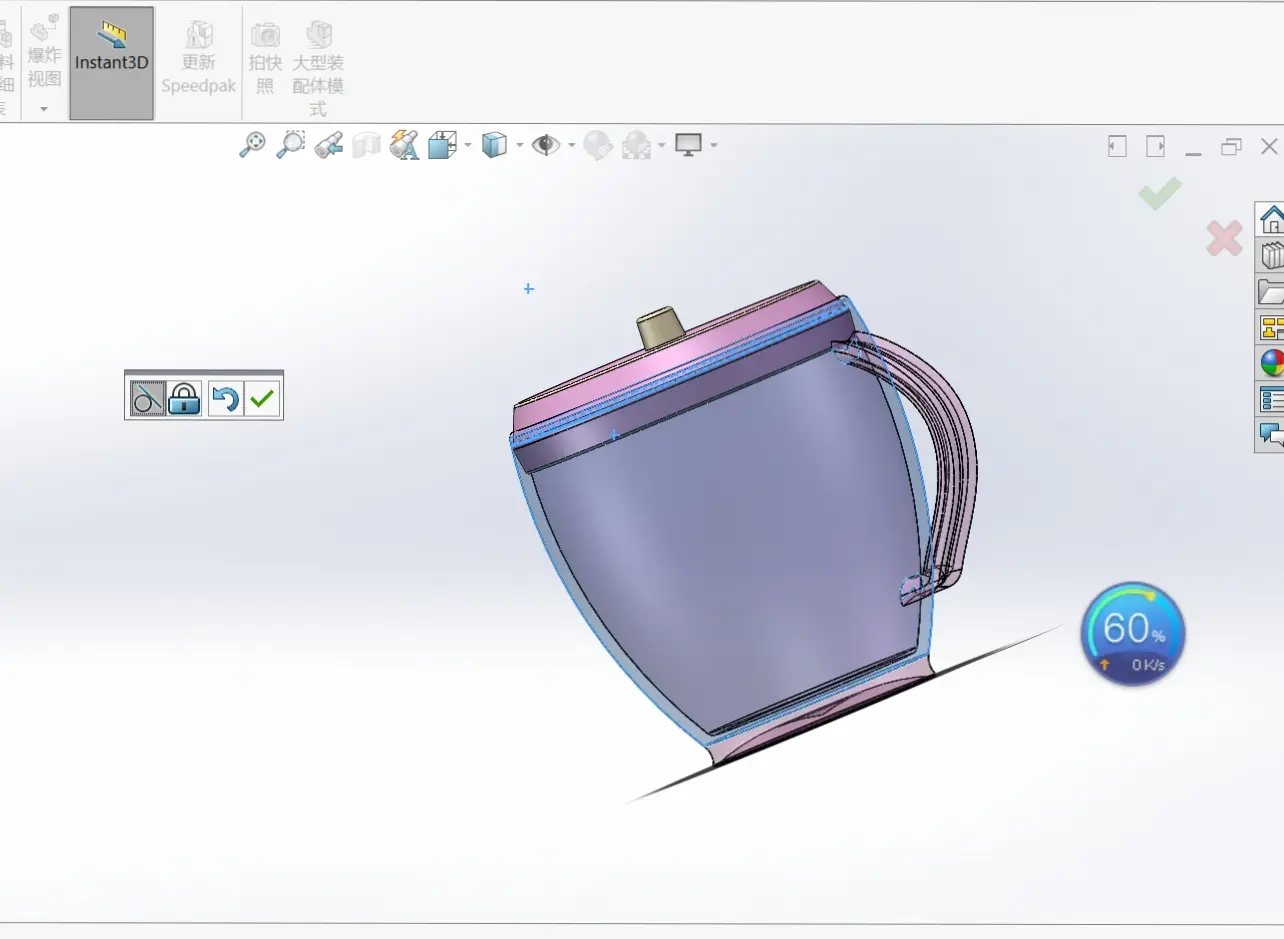Cancel with the red X in corner
Screen dimensions: 1284x939
[1224, 238]
